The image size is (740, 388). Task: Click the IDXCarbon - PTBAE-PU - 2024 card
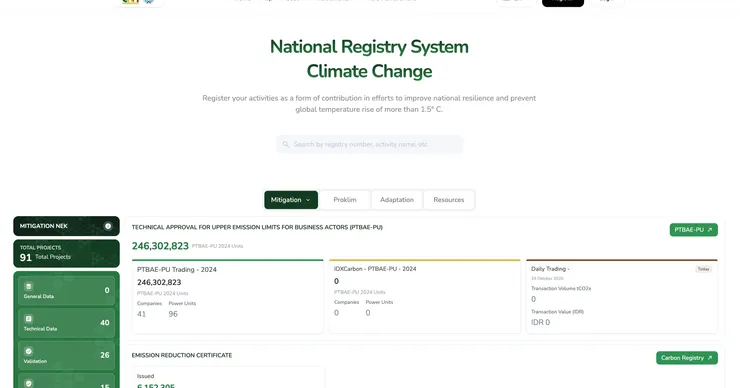pos(425,296)
